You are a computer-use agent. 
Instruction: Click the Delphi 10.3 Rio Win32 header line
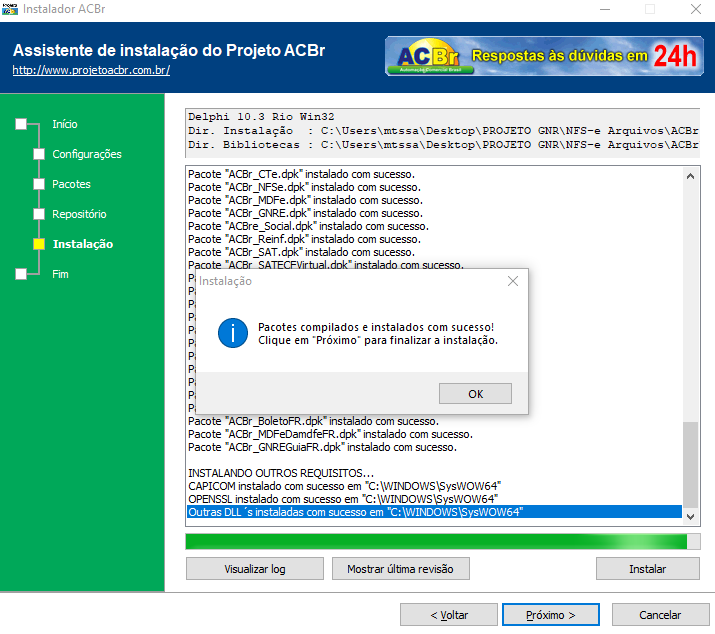261,117
